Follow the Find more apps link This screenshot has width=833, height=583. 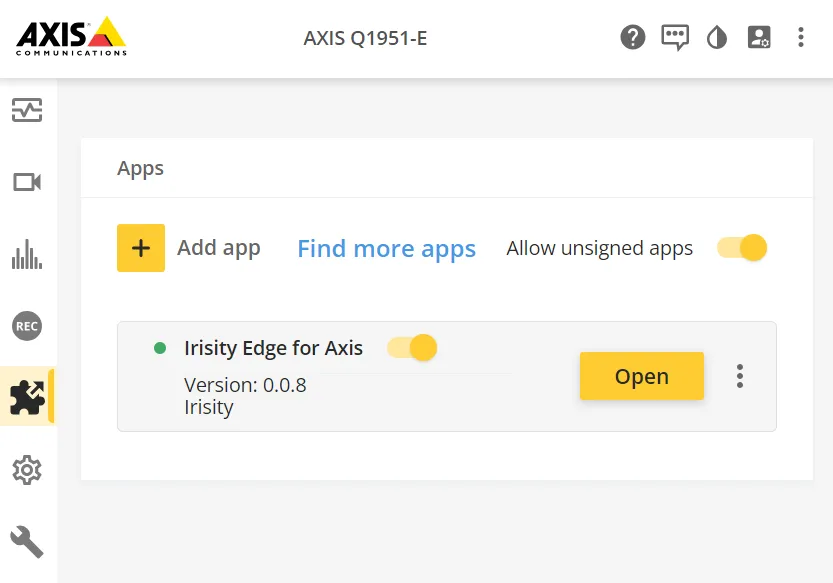point(386,249)
